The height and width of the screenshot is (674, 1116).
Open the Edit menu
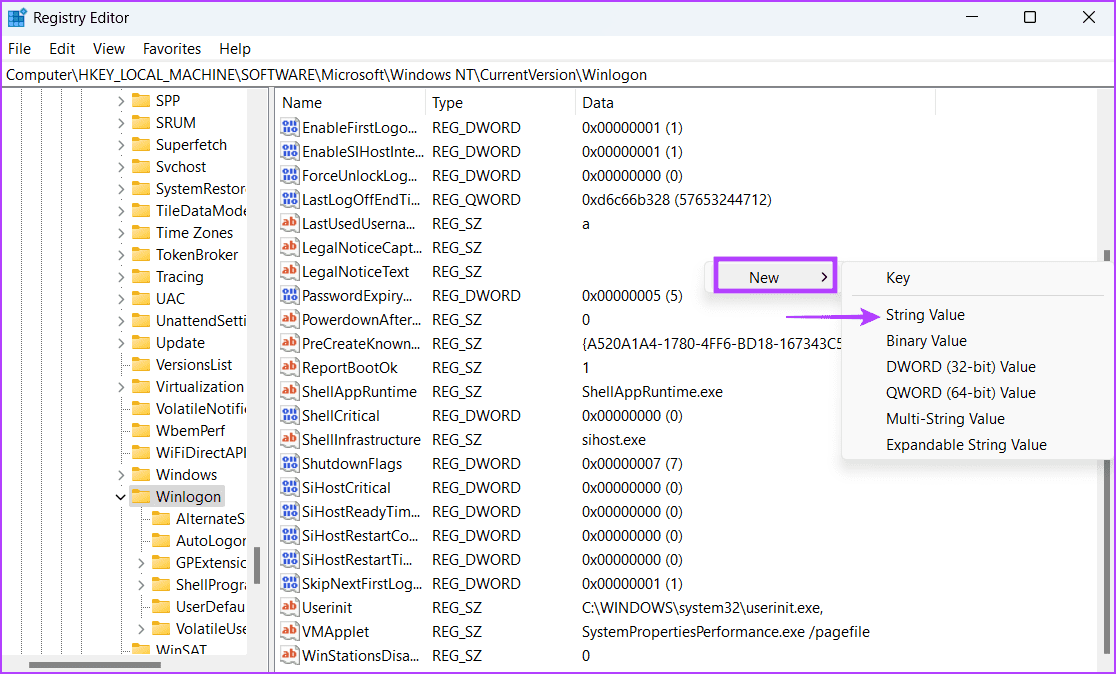[62, 48]
